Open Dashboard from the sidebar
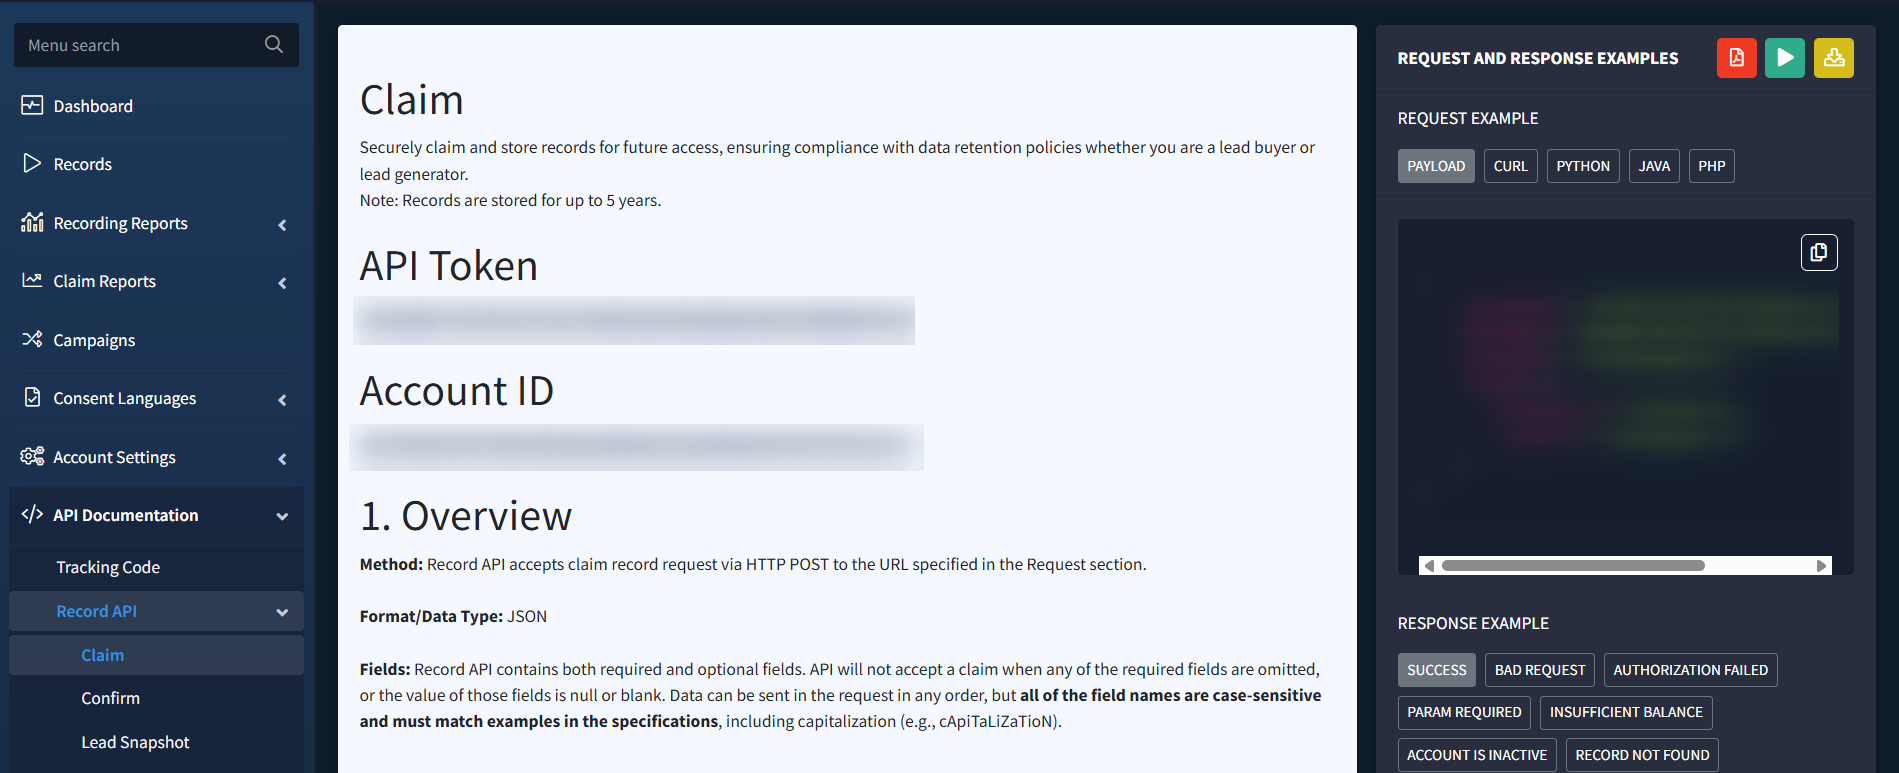Image resolution: width=1899 pixels, height=773 pixels. coord(93,106)
